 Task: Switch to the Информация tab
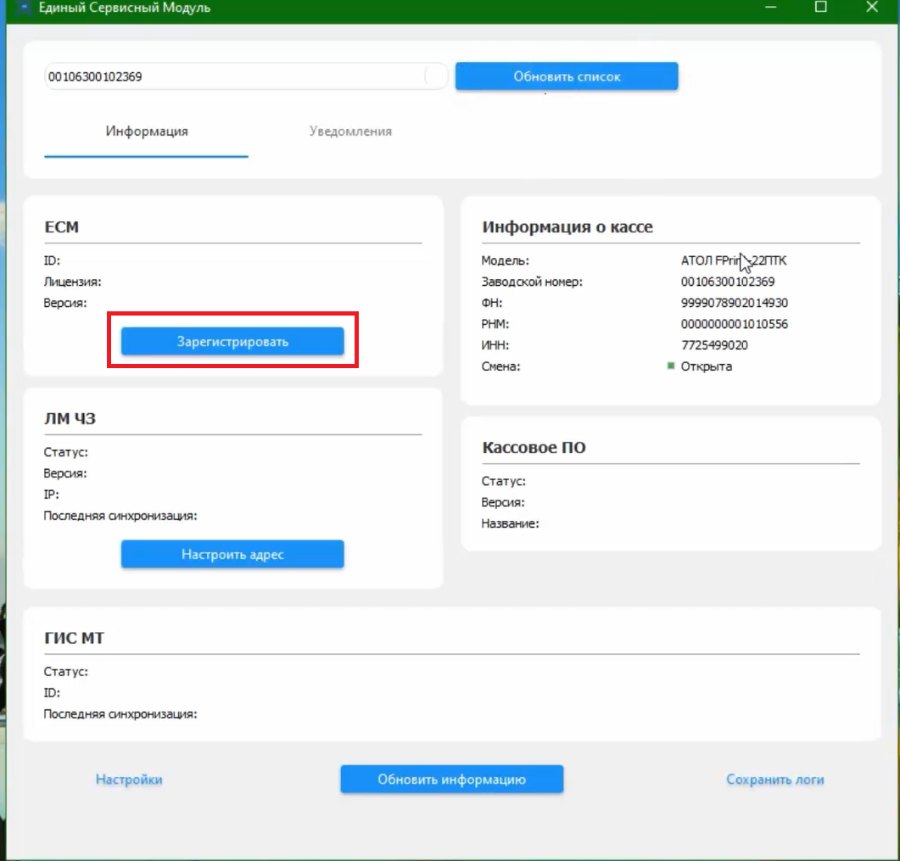[x=146, y=131]
